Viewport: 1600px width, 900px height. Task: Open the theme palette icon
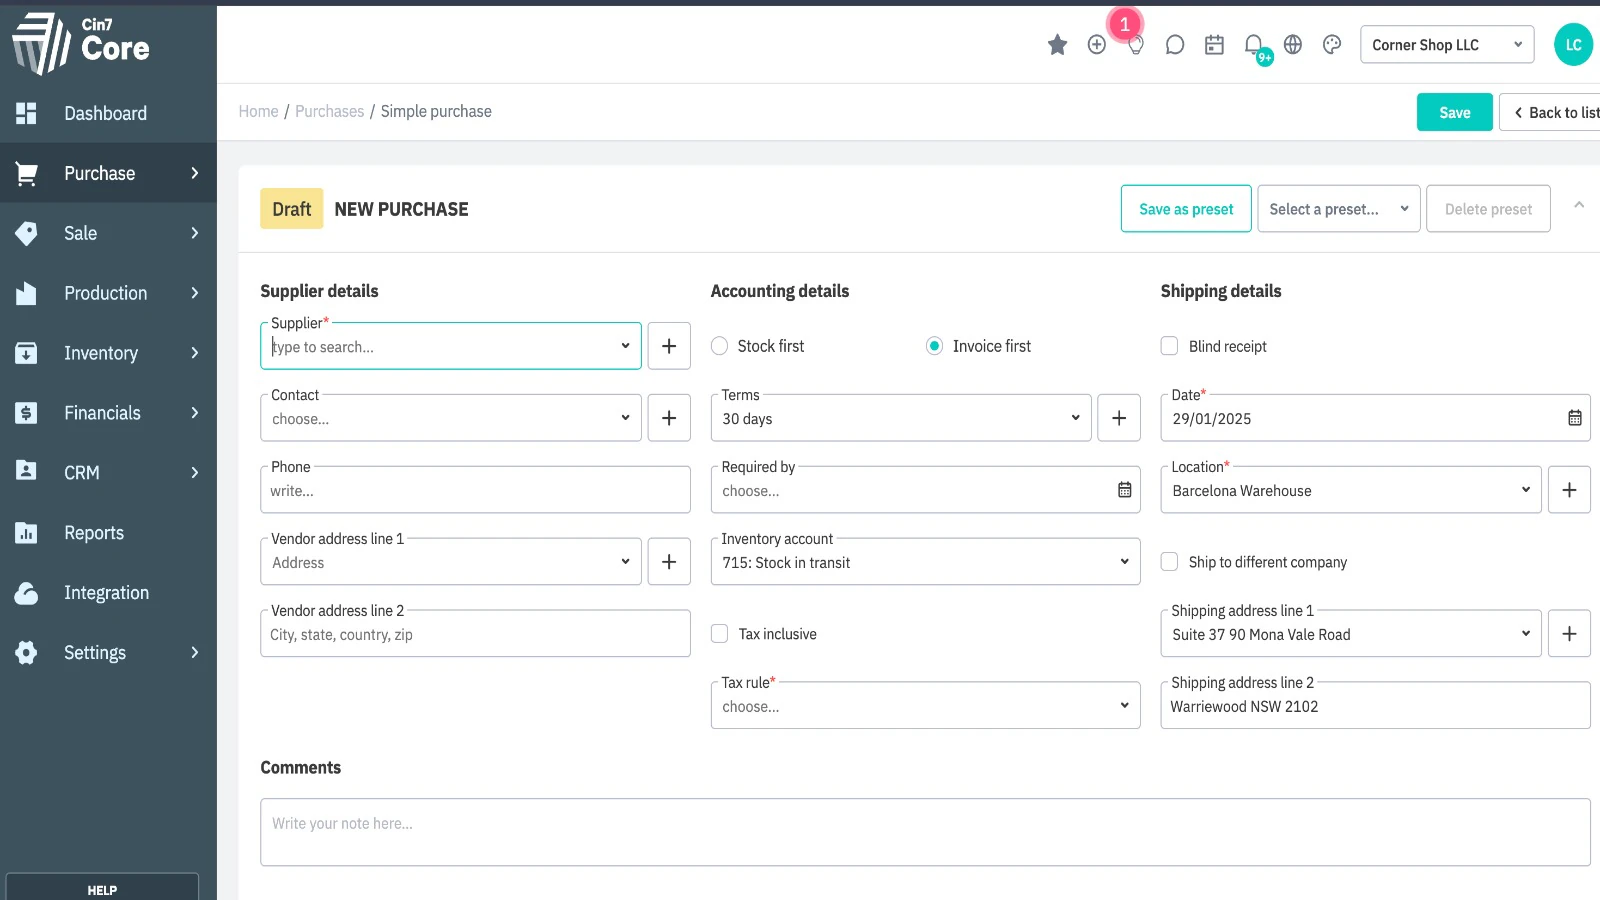[x=1332, y=45]
